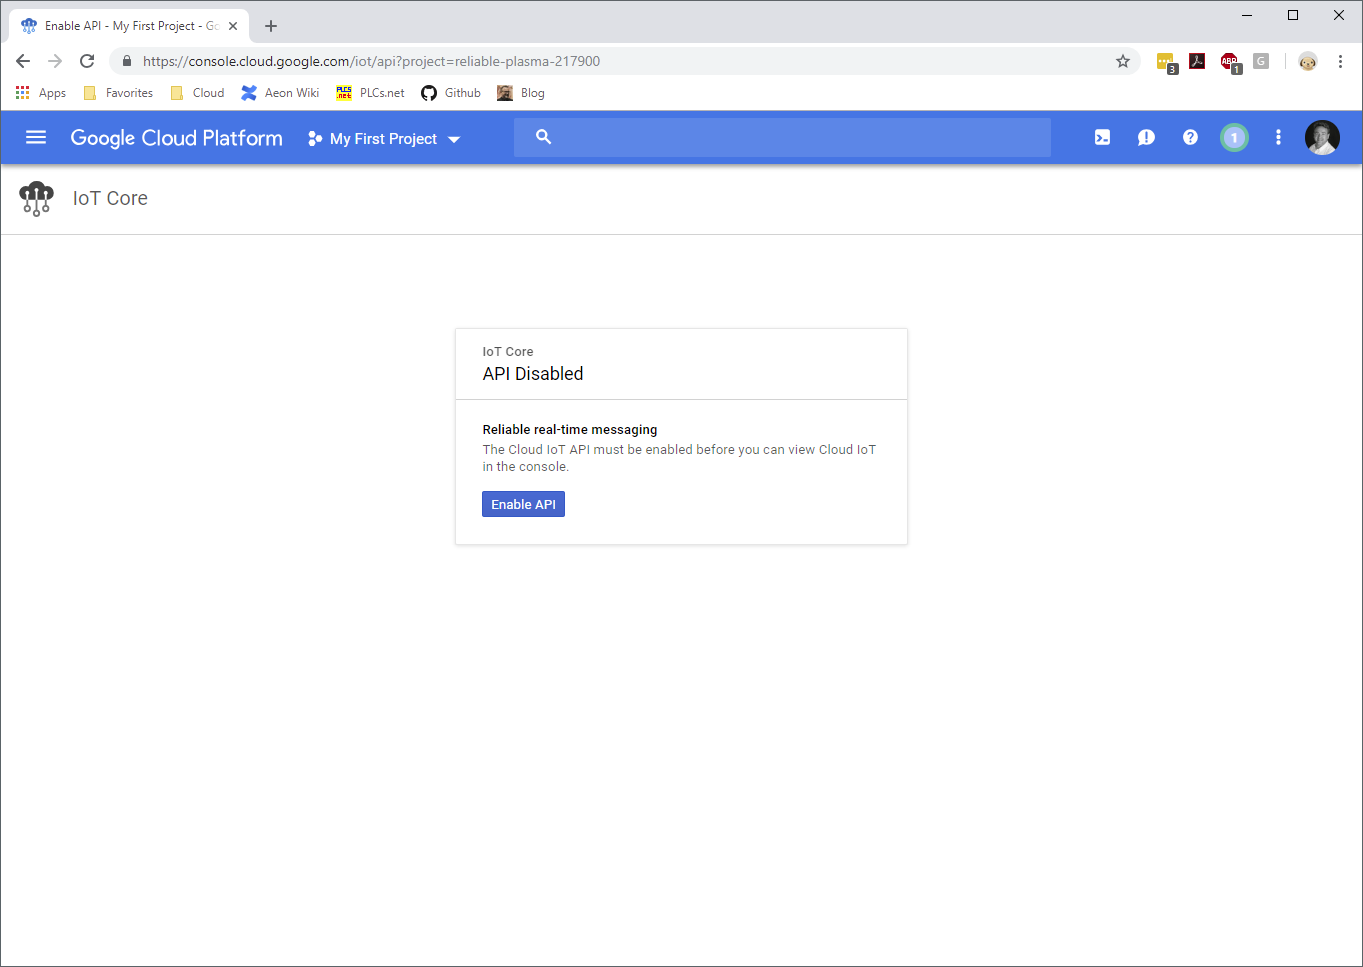Image resolution: width=1363 pixels, height=967 pixels.
Task: Activate Cloud Shell icon
Action: click(1102, 138)
